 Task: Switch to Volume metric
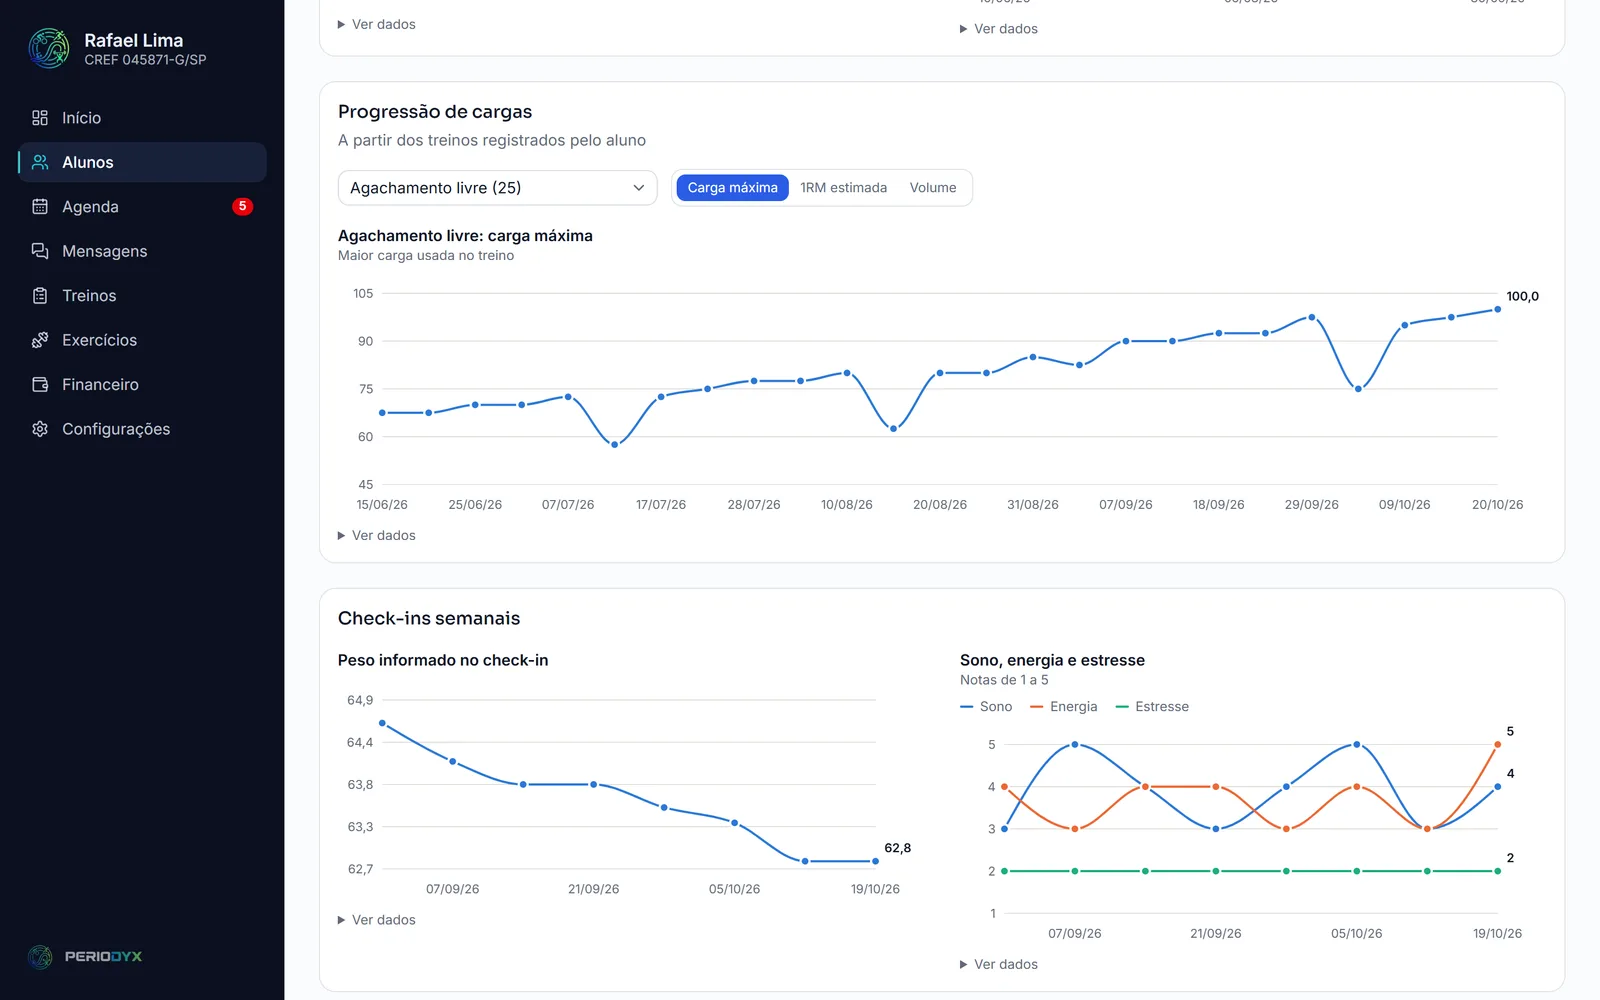(x=933, y=188)
